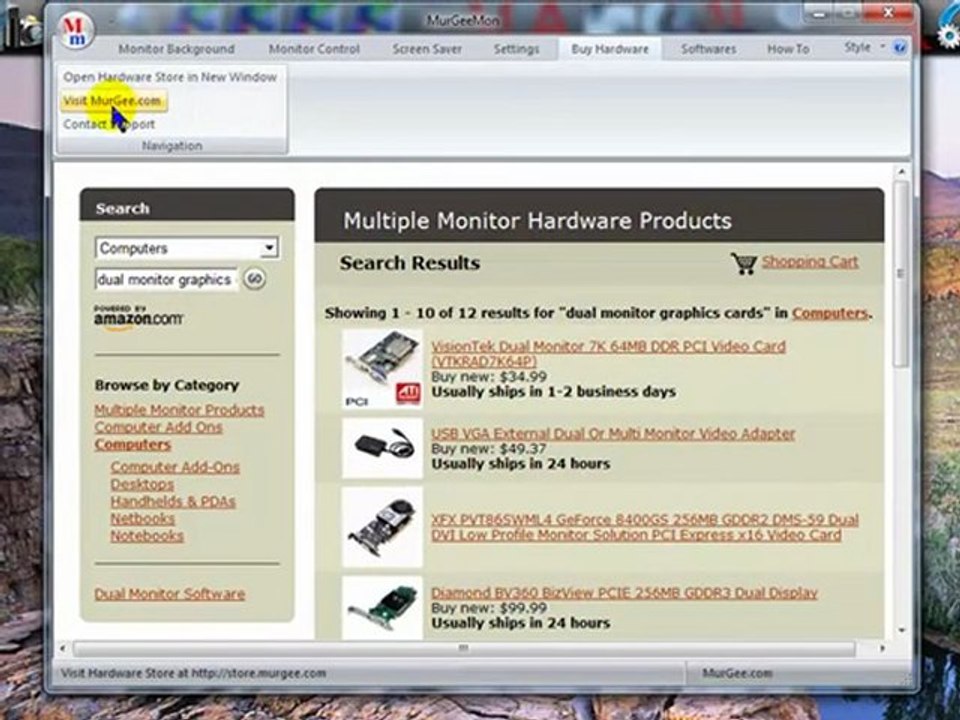Open Dual Monitor Software link

pos(170,594)
